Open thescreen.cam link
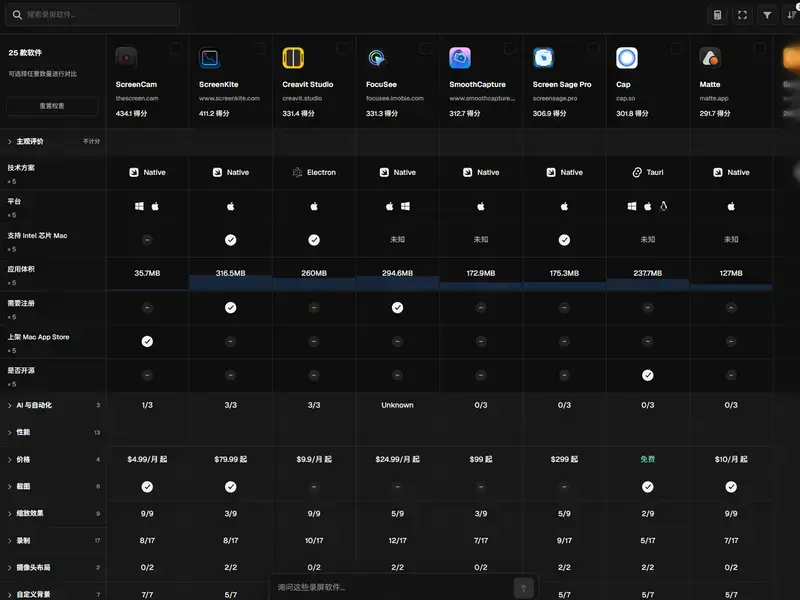The height and width of the screenshot is (600, 800). pos(137,98)
